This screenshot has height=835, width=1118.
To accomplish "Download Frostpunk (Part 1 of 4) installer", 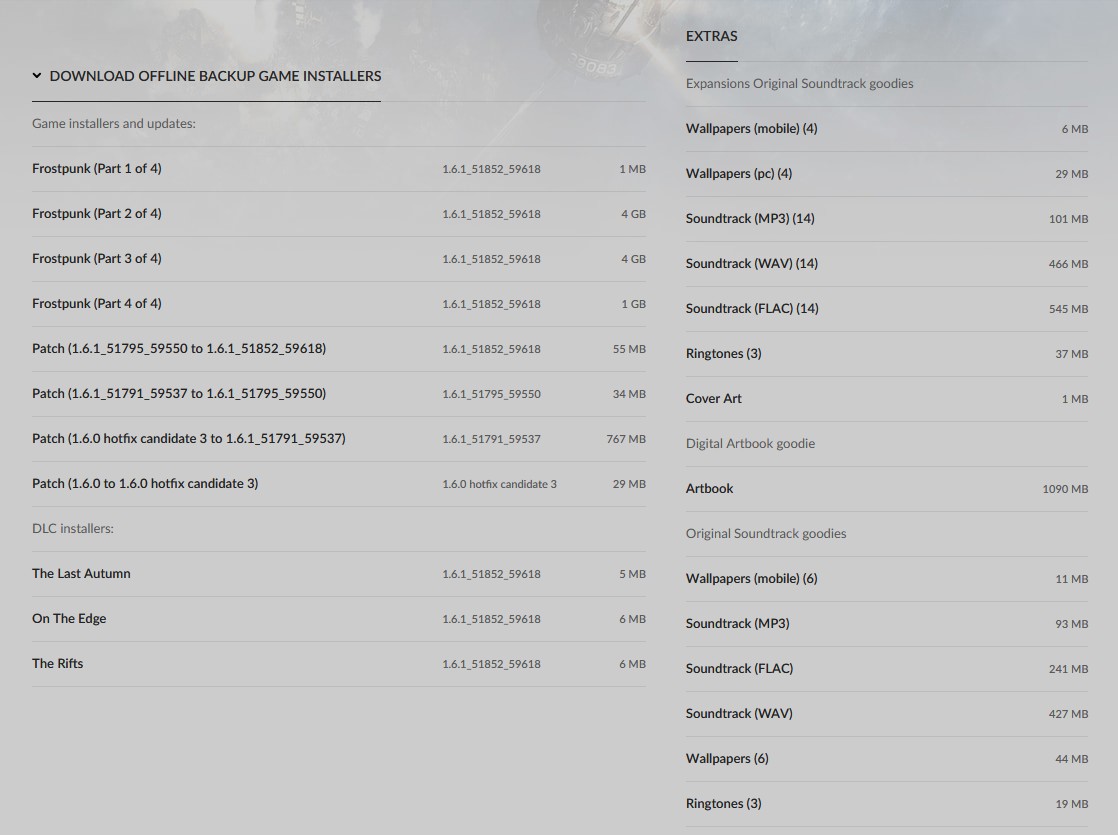I will (x=339, y=169).
